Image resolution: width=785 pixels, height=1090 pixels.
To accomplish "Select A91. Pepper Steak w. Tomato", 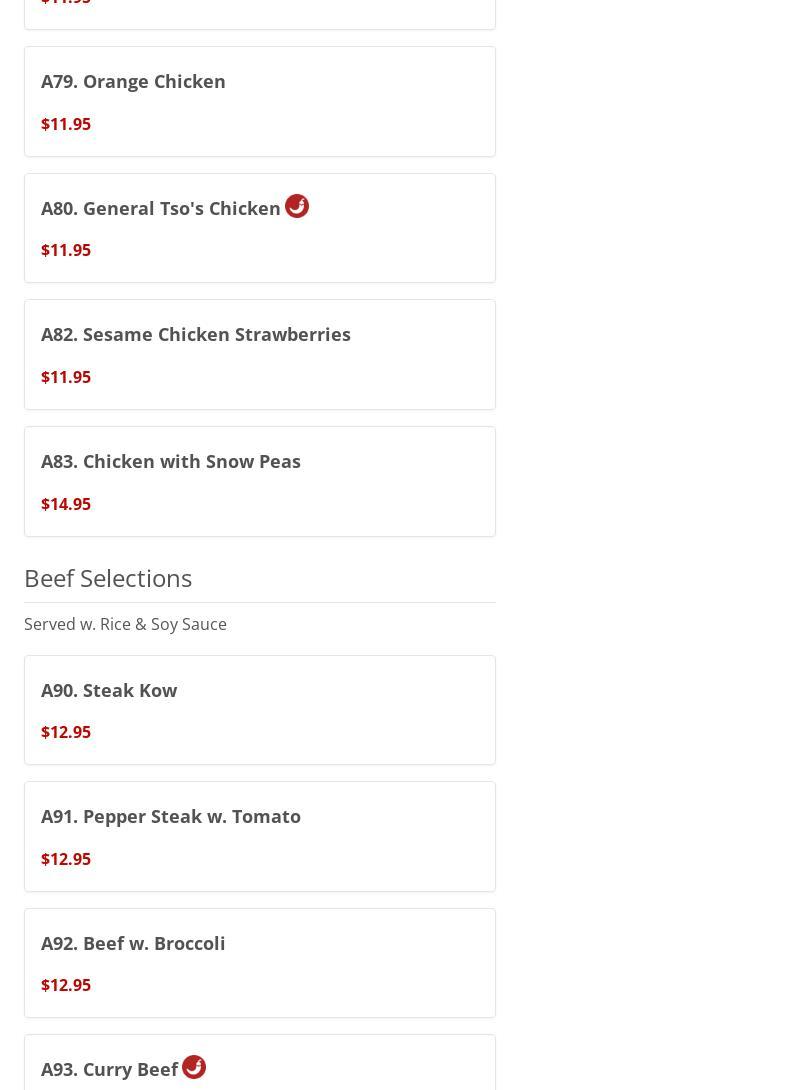I will (171, 816).
